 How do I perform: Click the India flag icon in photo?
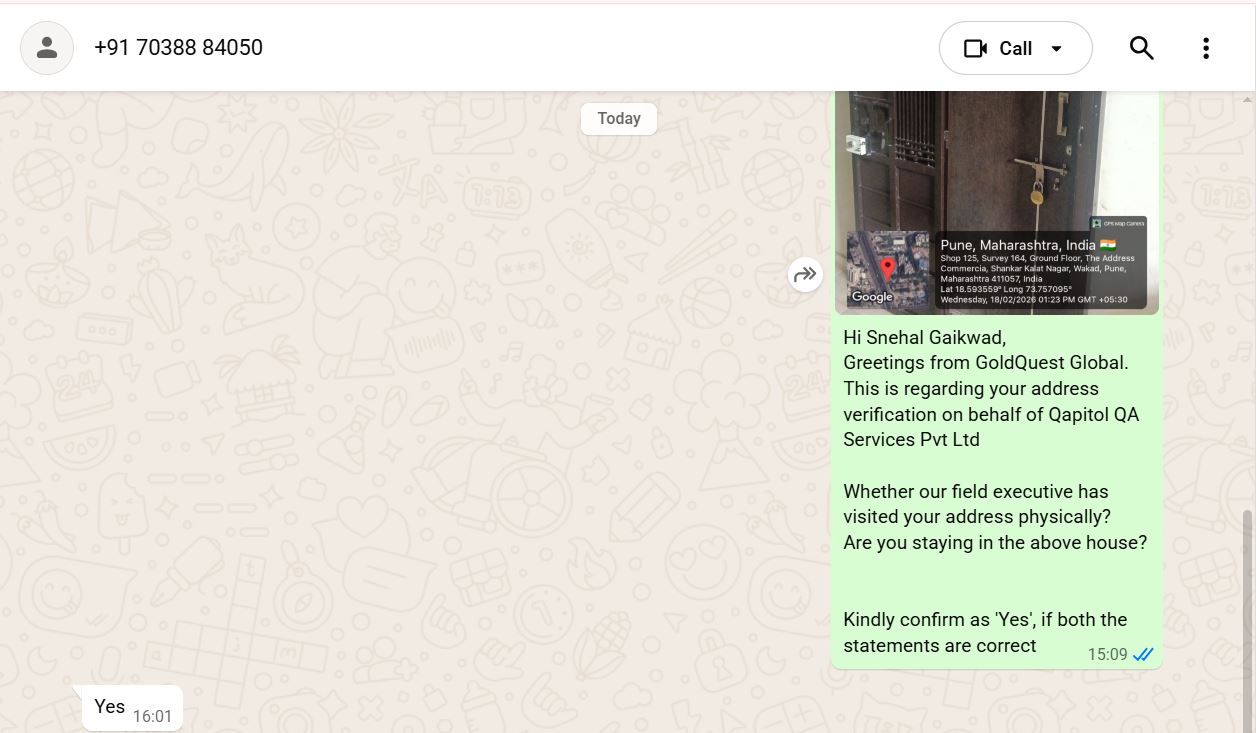coord(1108,245)
